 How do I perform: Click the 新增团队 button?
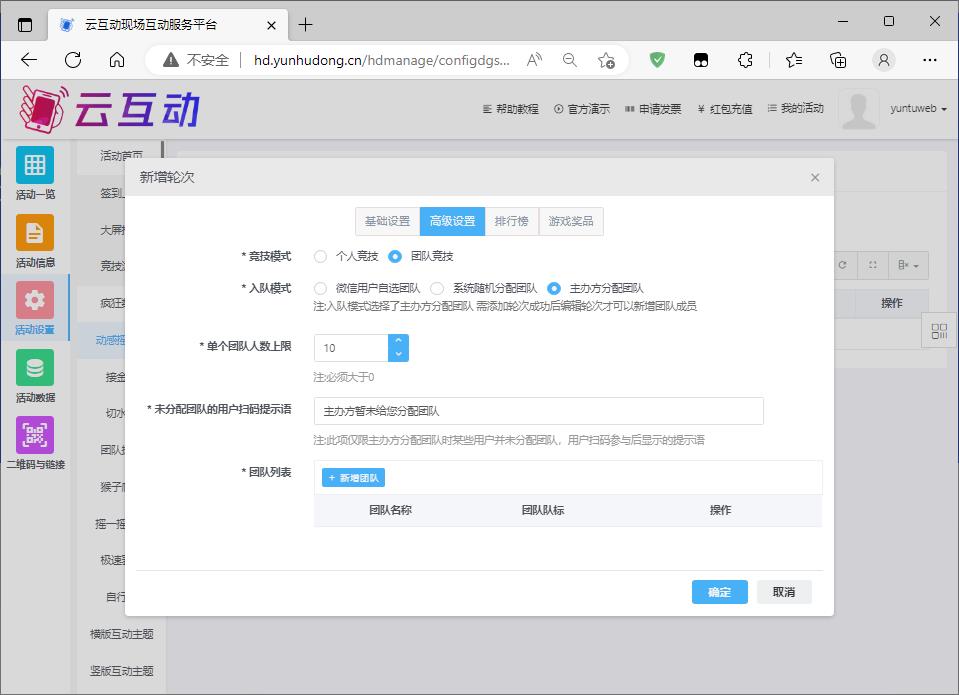click(354, 478)
